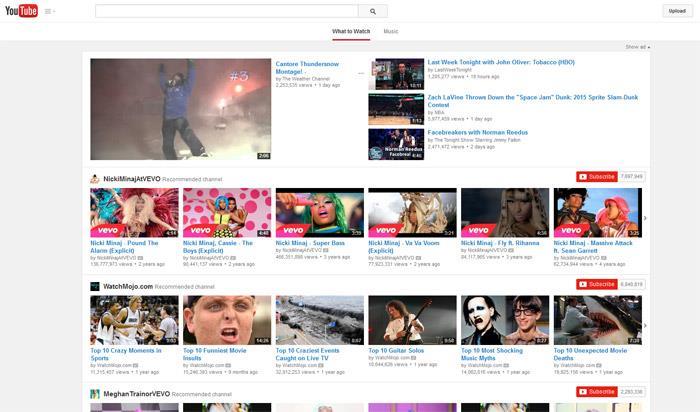
Task: Open Top 10 Unexpected Movie Deaths thumbnail
Action: [598, 320]
